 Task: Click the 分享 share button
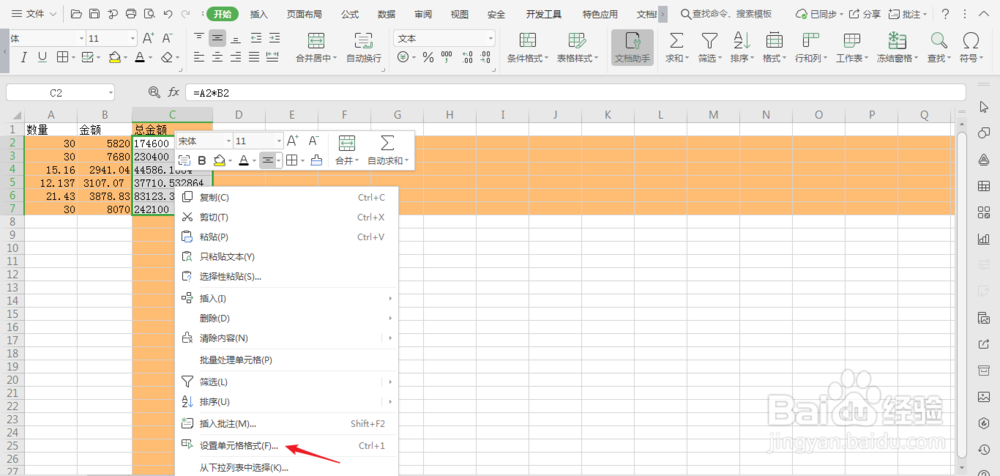click(x=865, y=14)
